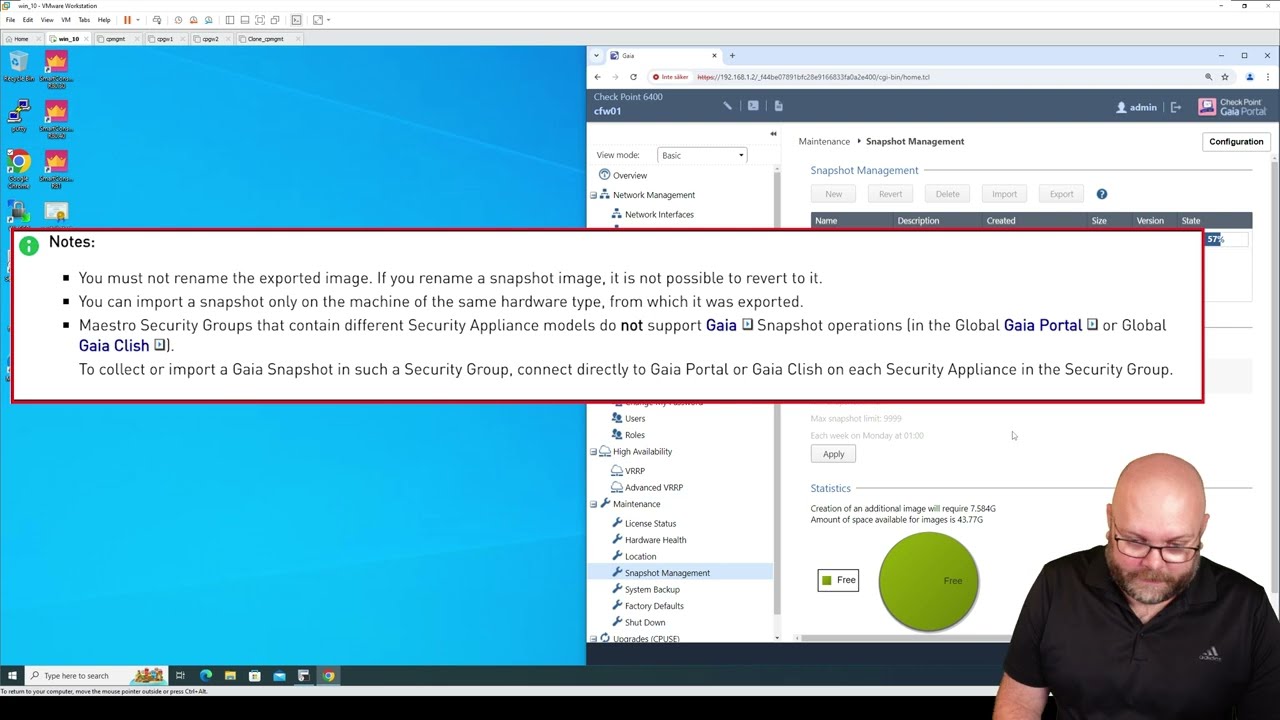The image size is (1280, 720).
Task: Open Advanced VRRP tree item
Action: point(653,488)
